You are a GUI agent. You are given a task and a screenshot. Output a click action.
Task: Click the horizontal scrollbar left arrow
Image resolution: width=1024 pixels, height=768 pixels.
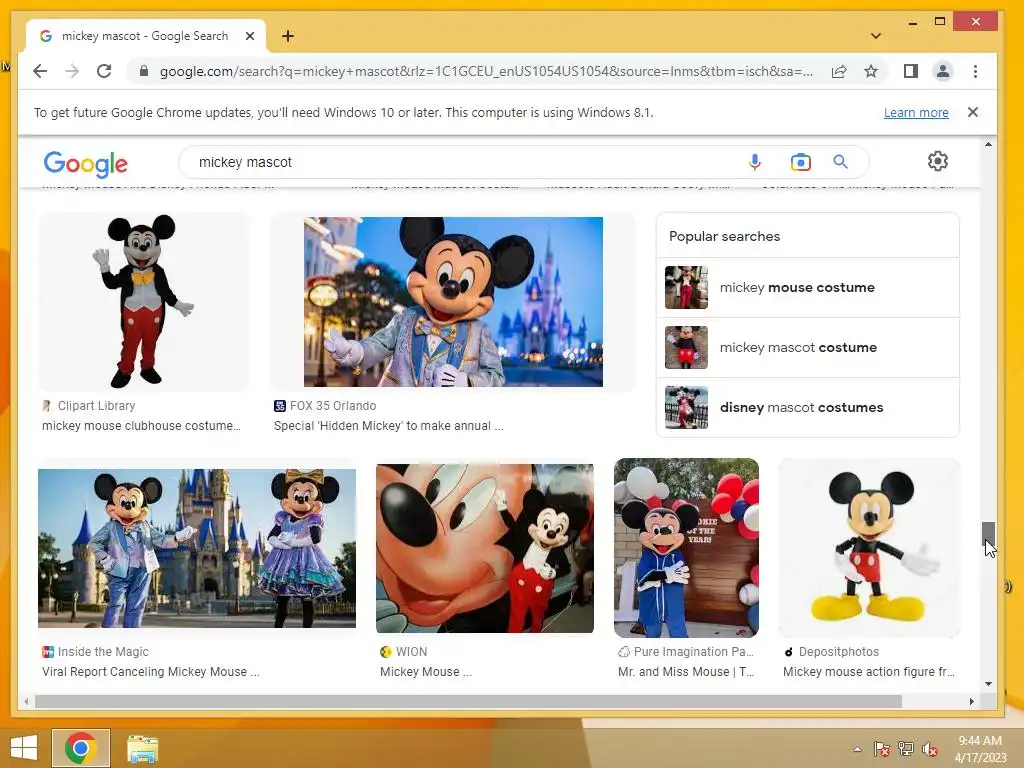point(26,701)
